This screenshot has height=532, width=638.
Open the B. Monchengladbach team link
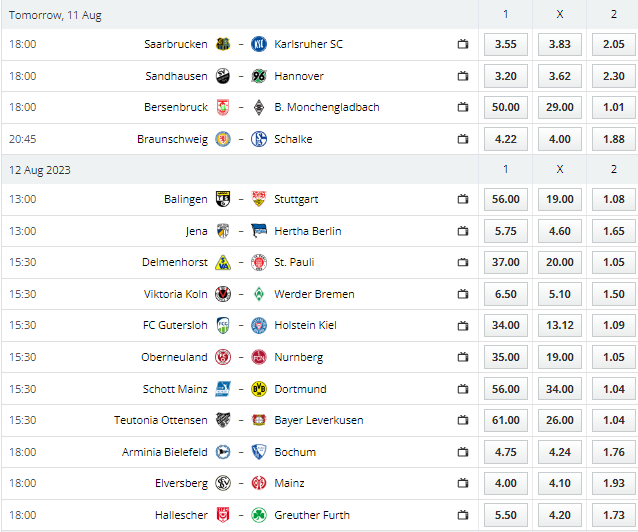pos(327,107)
